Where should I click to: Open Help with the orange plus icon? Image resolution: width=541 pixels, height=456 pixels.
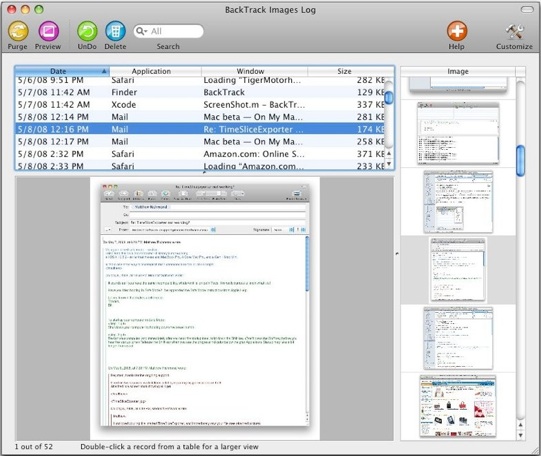tap(457, 31)
